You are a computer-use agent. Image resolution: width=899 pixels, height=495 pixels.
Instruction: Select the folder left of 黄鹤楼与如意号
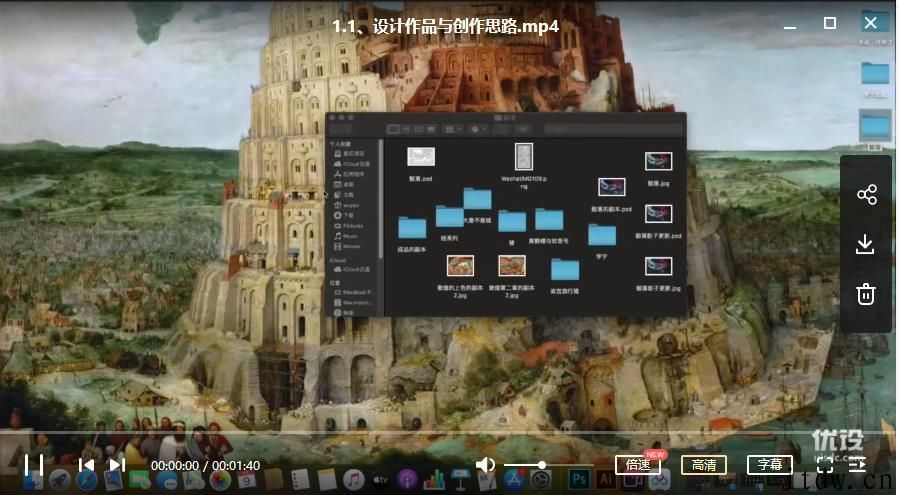(x=512, y=221)
